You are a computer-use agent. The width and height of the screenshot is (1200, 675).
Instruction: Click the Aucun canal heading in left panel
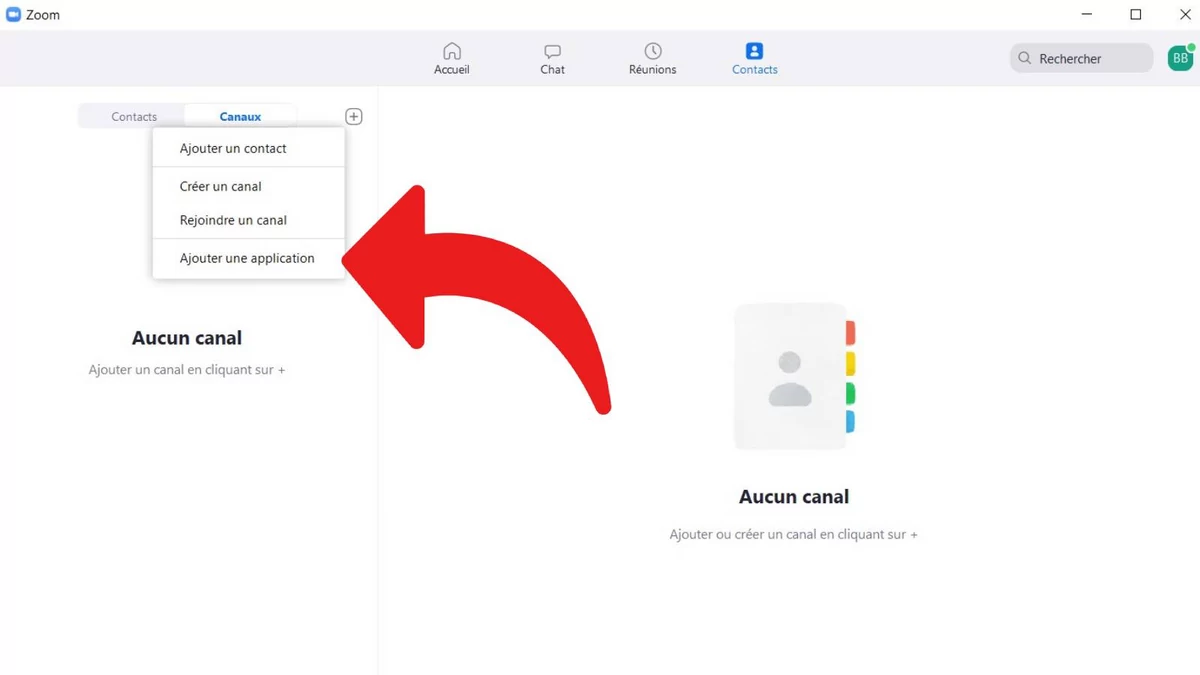coord(187,338)
